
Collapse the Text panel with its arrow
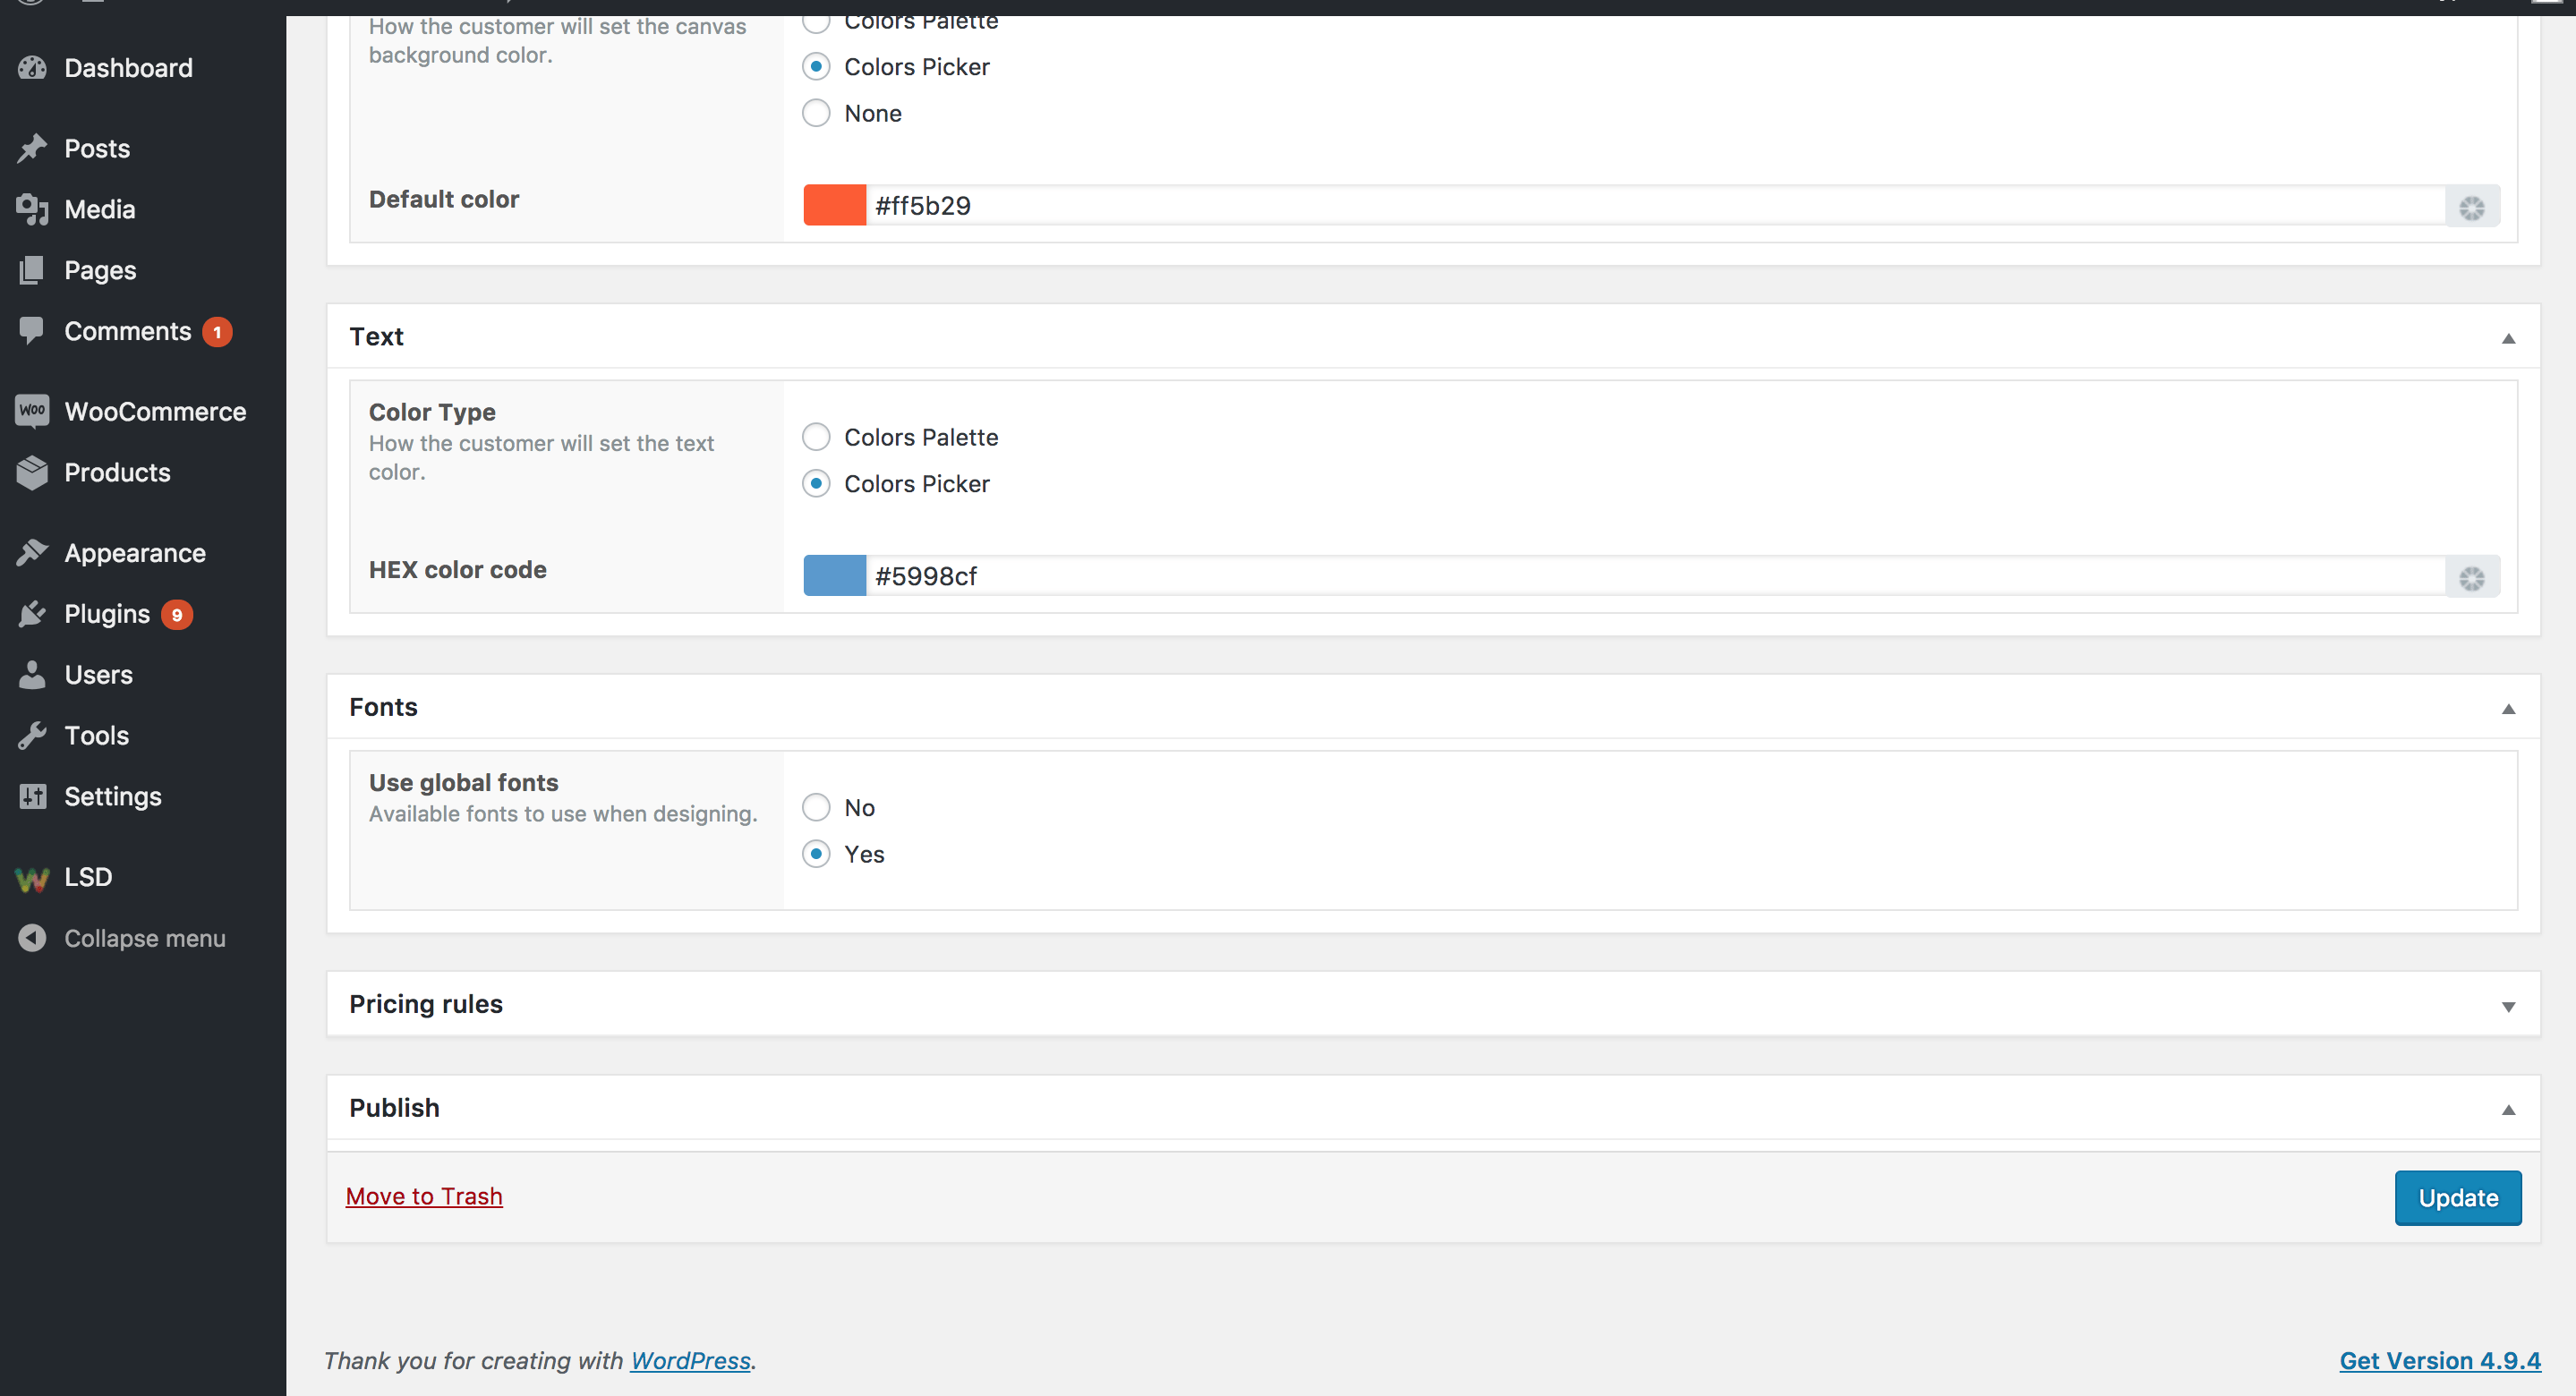coord(2508,338)
